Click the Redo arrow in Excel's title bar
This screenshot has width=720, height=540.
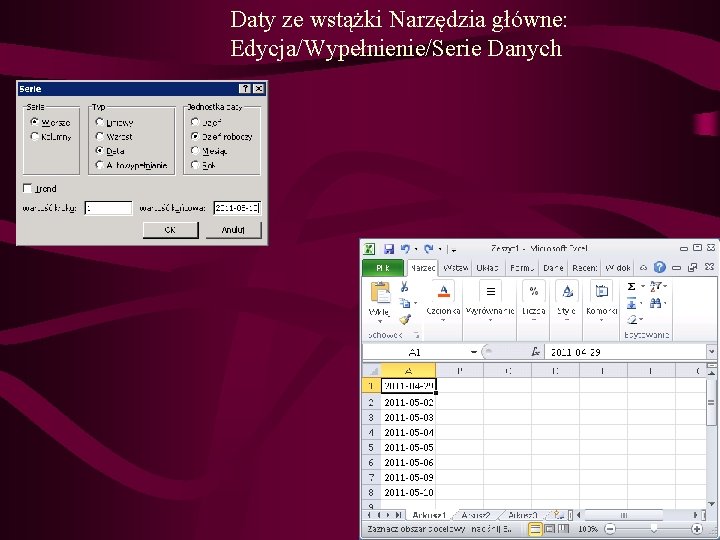pos(429,249)
